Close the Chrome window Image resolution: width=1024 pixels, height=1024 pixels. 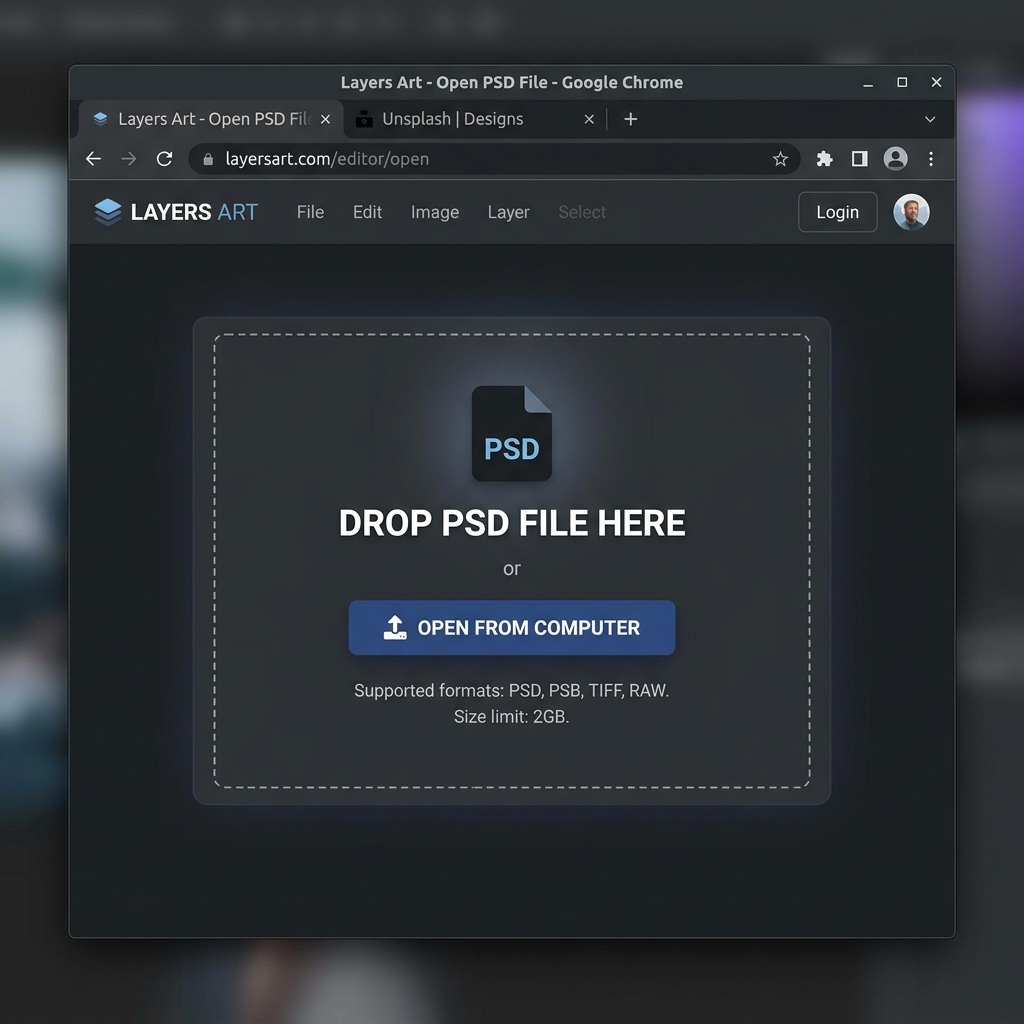point(936,82)
